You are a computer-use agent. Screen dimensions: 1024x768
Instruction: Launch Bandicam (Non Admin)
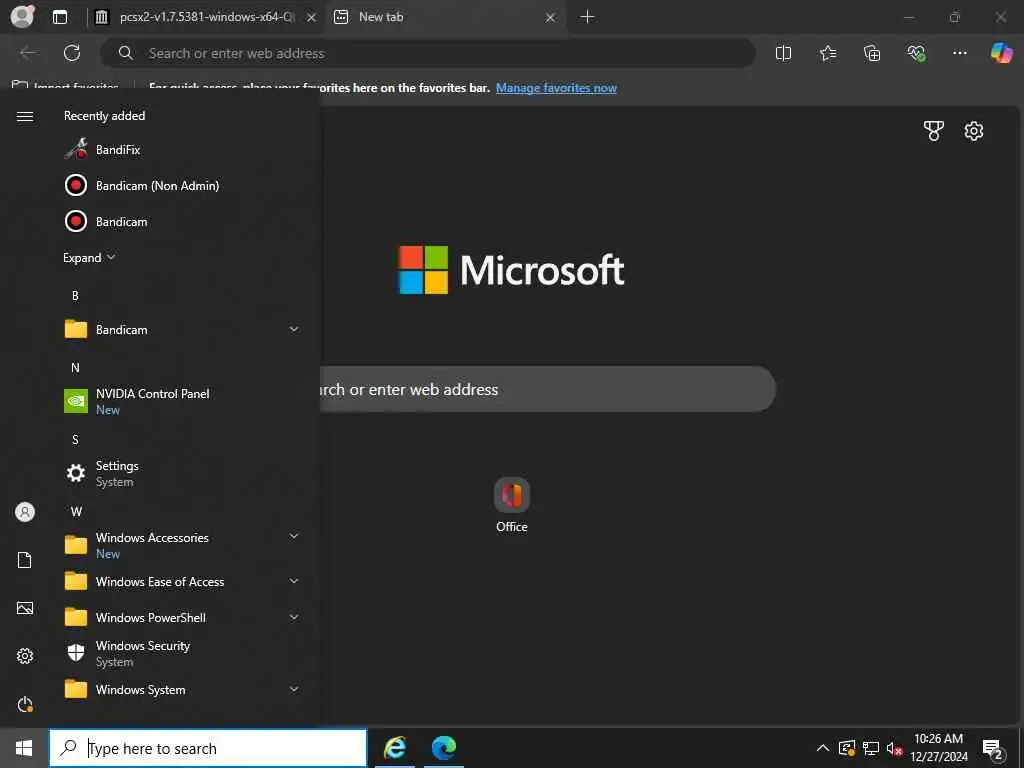tap(181, 185)
